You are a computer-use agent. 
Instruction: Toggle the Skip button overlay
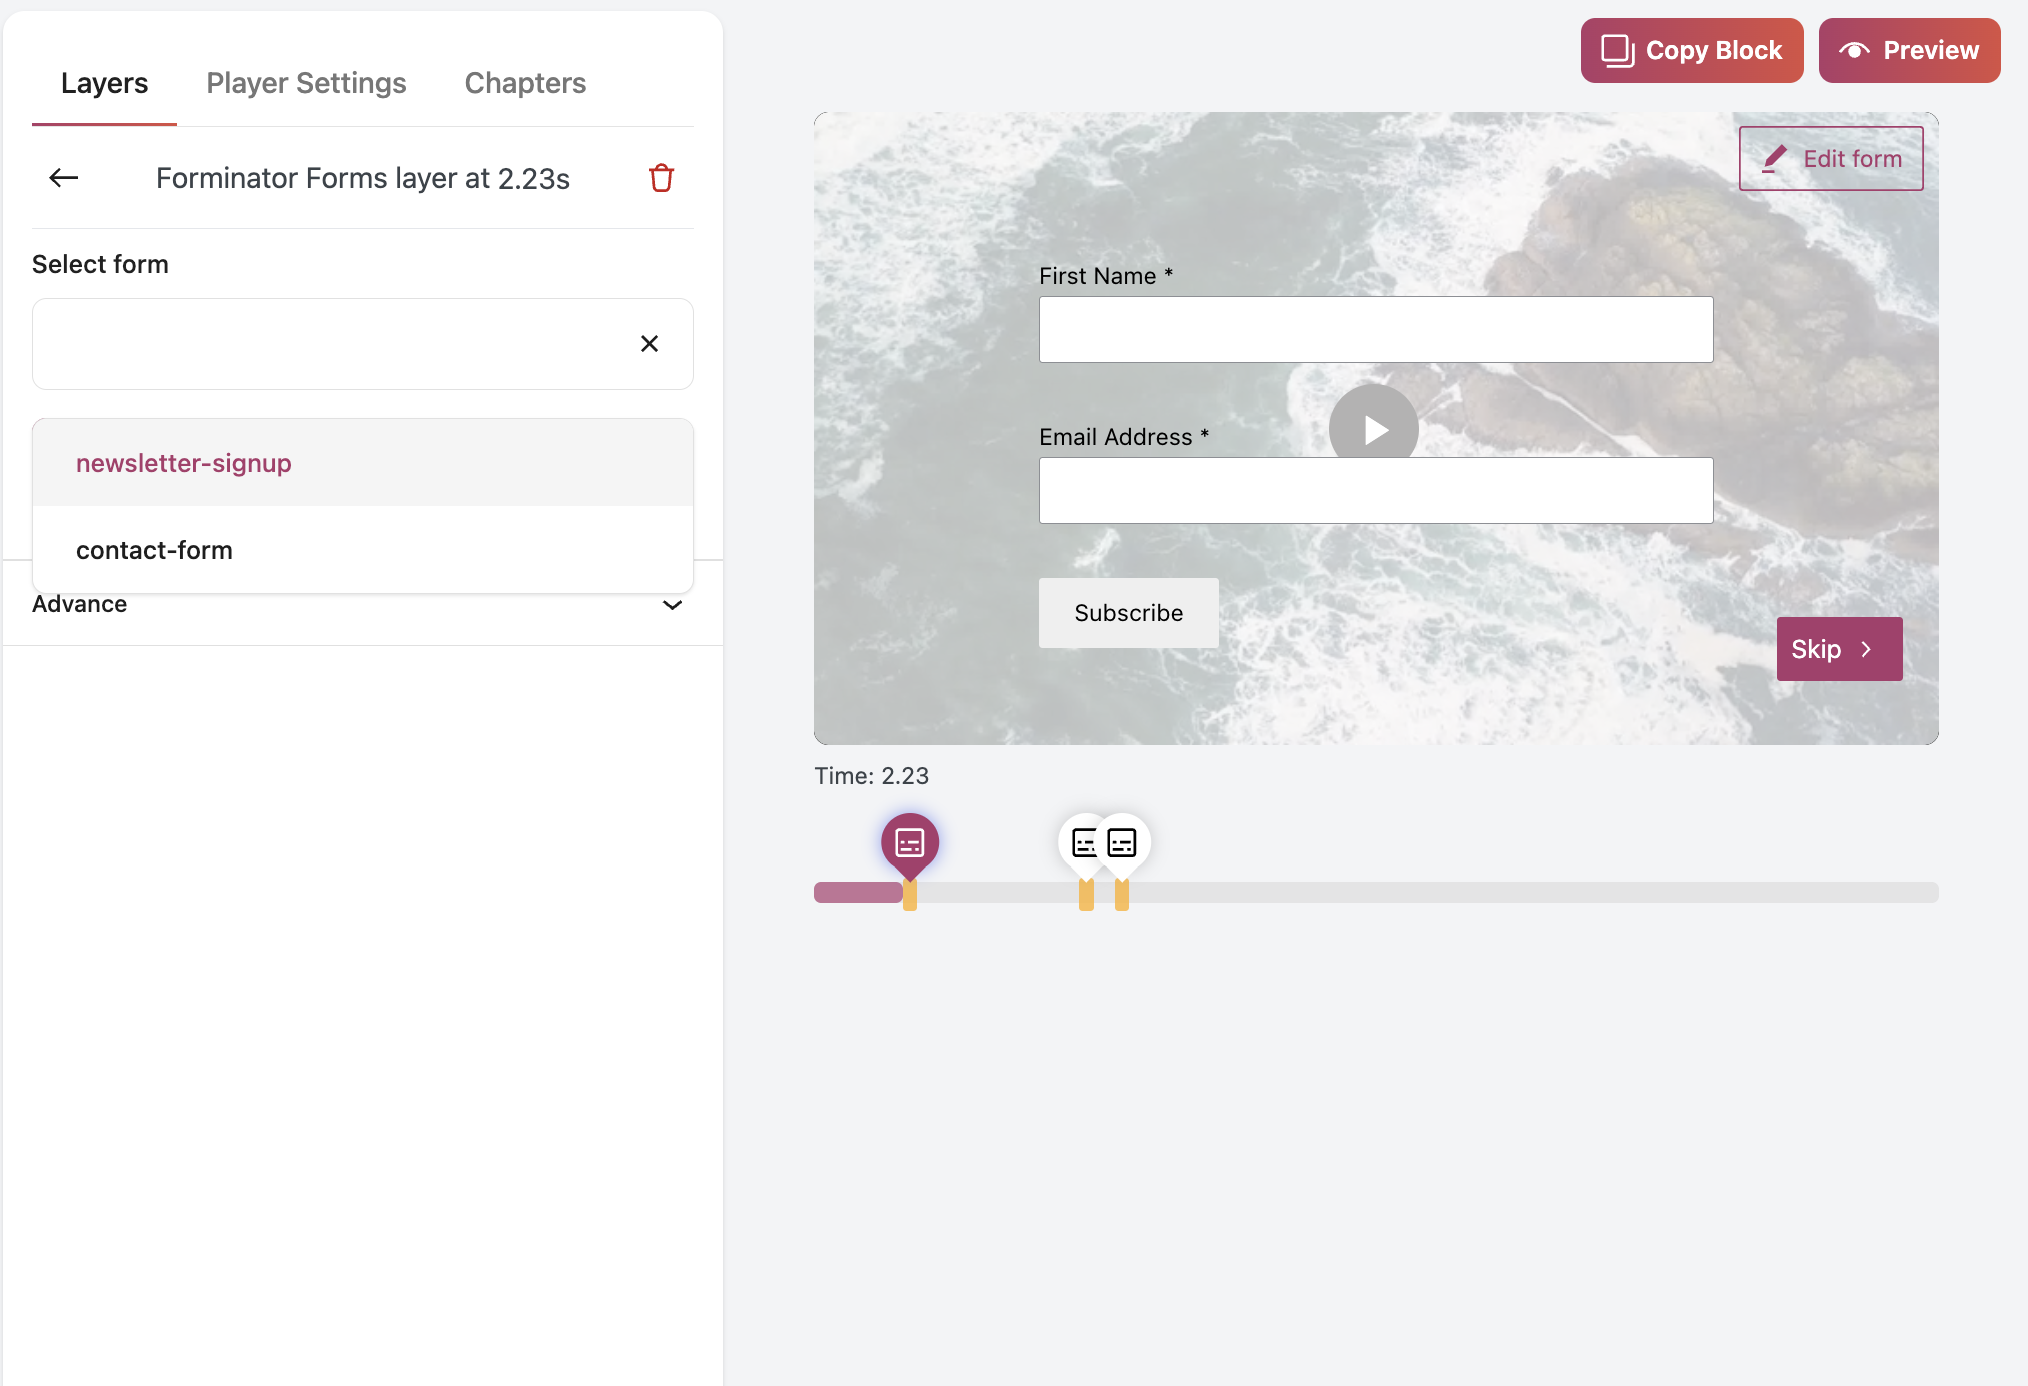click(x=1839, y=648)
